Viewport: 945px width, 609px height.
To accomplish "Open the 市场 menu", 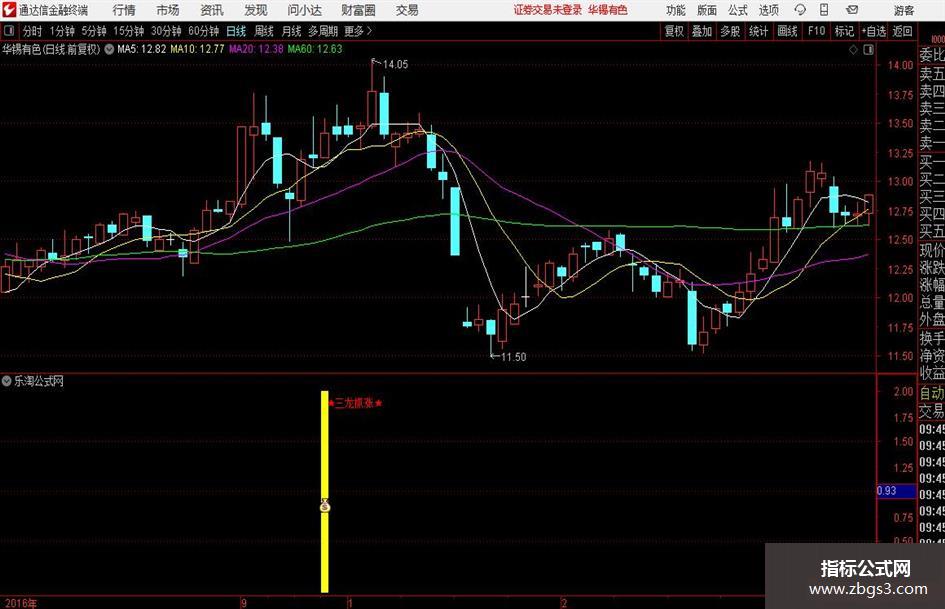I will [168, 10].
